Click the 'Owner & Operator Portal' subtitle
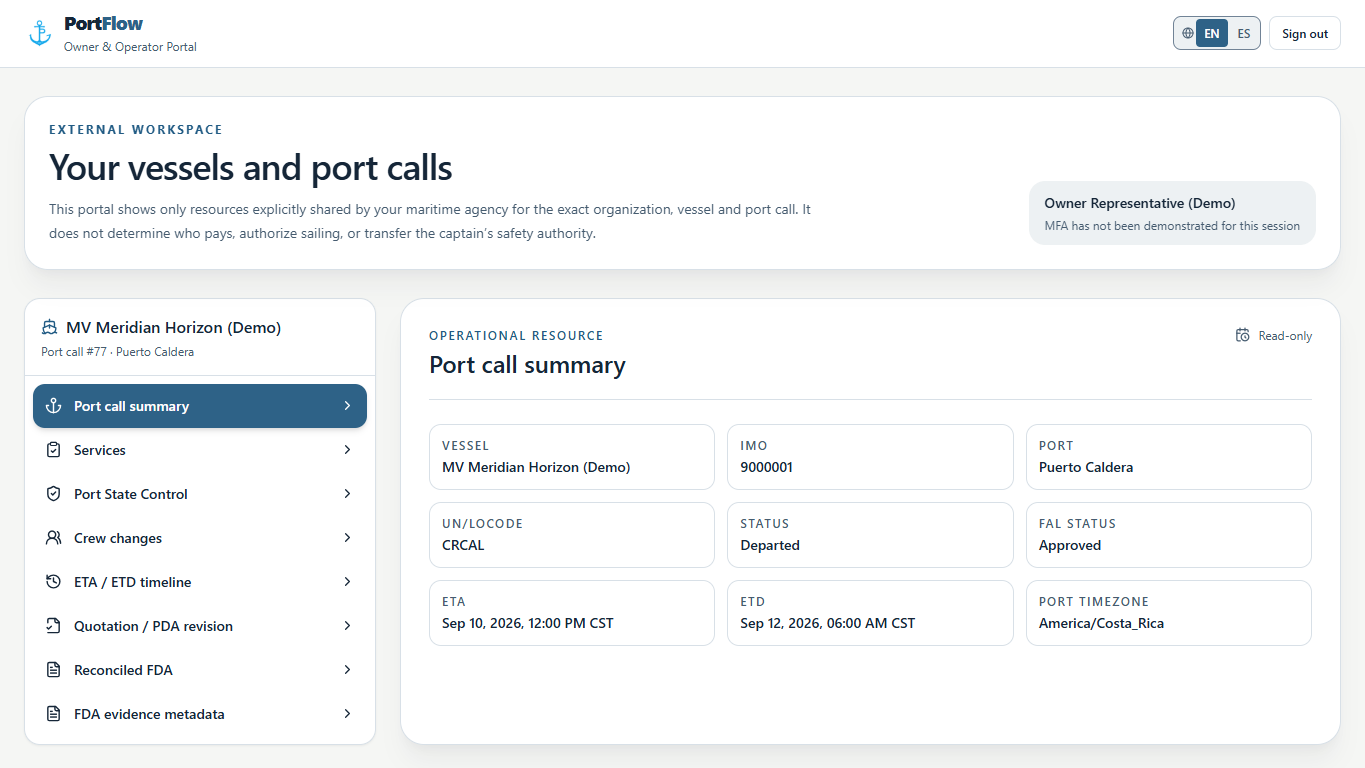The height and width of the screenshot is (768, 1365). pos(130,47)
